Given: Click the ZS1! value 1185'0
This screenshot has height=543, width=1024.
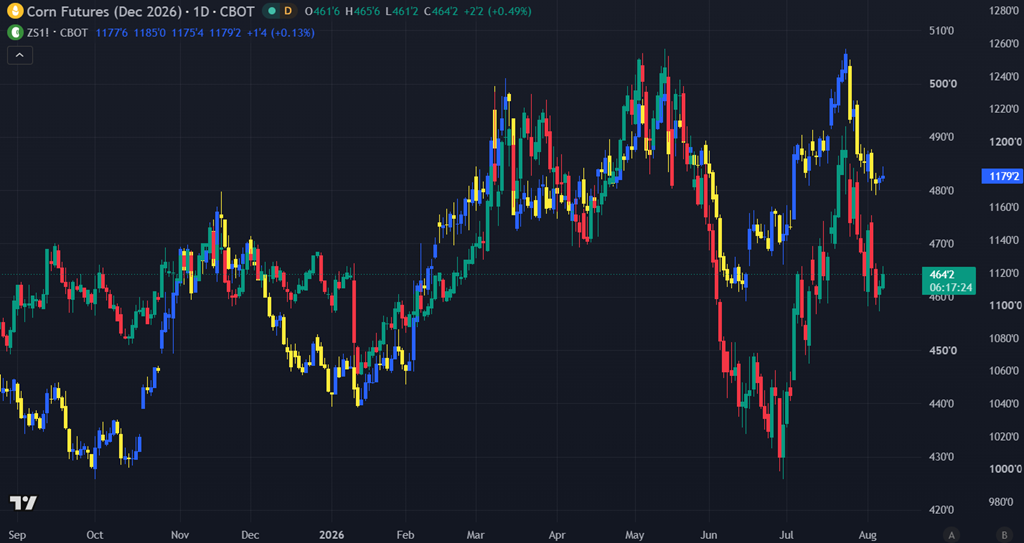Looking at the screenshot, I should (150, 32).
